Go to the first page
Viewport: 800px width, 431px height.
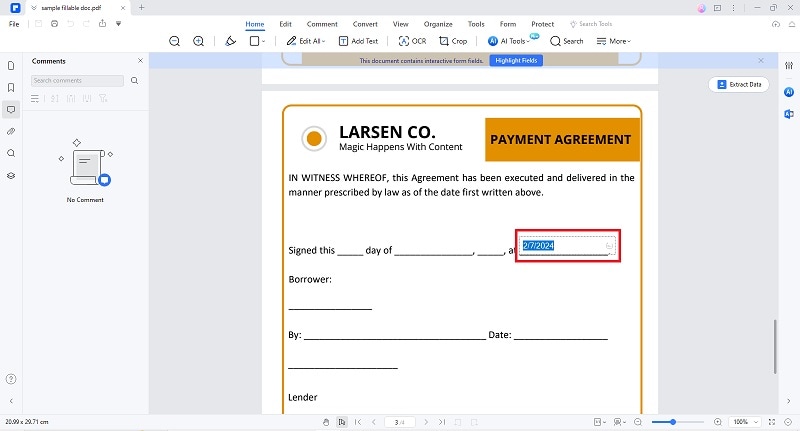pyautogui.click(x=358, y=422)
